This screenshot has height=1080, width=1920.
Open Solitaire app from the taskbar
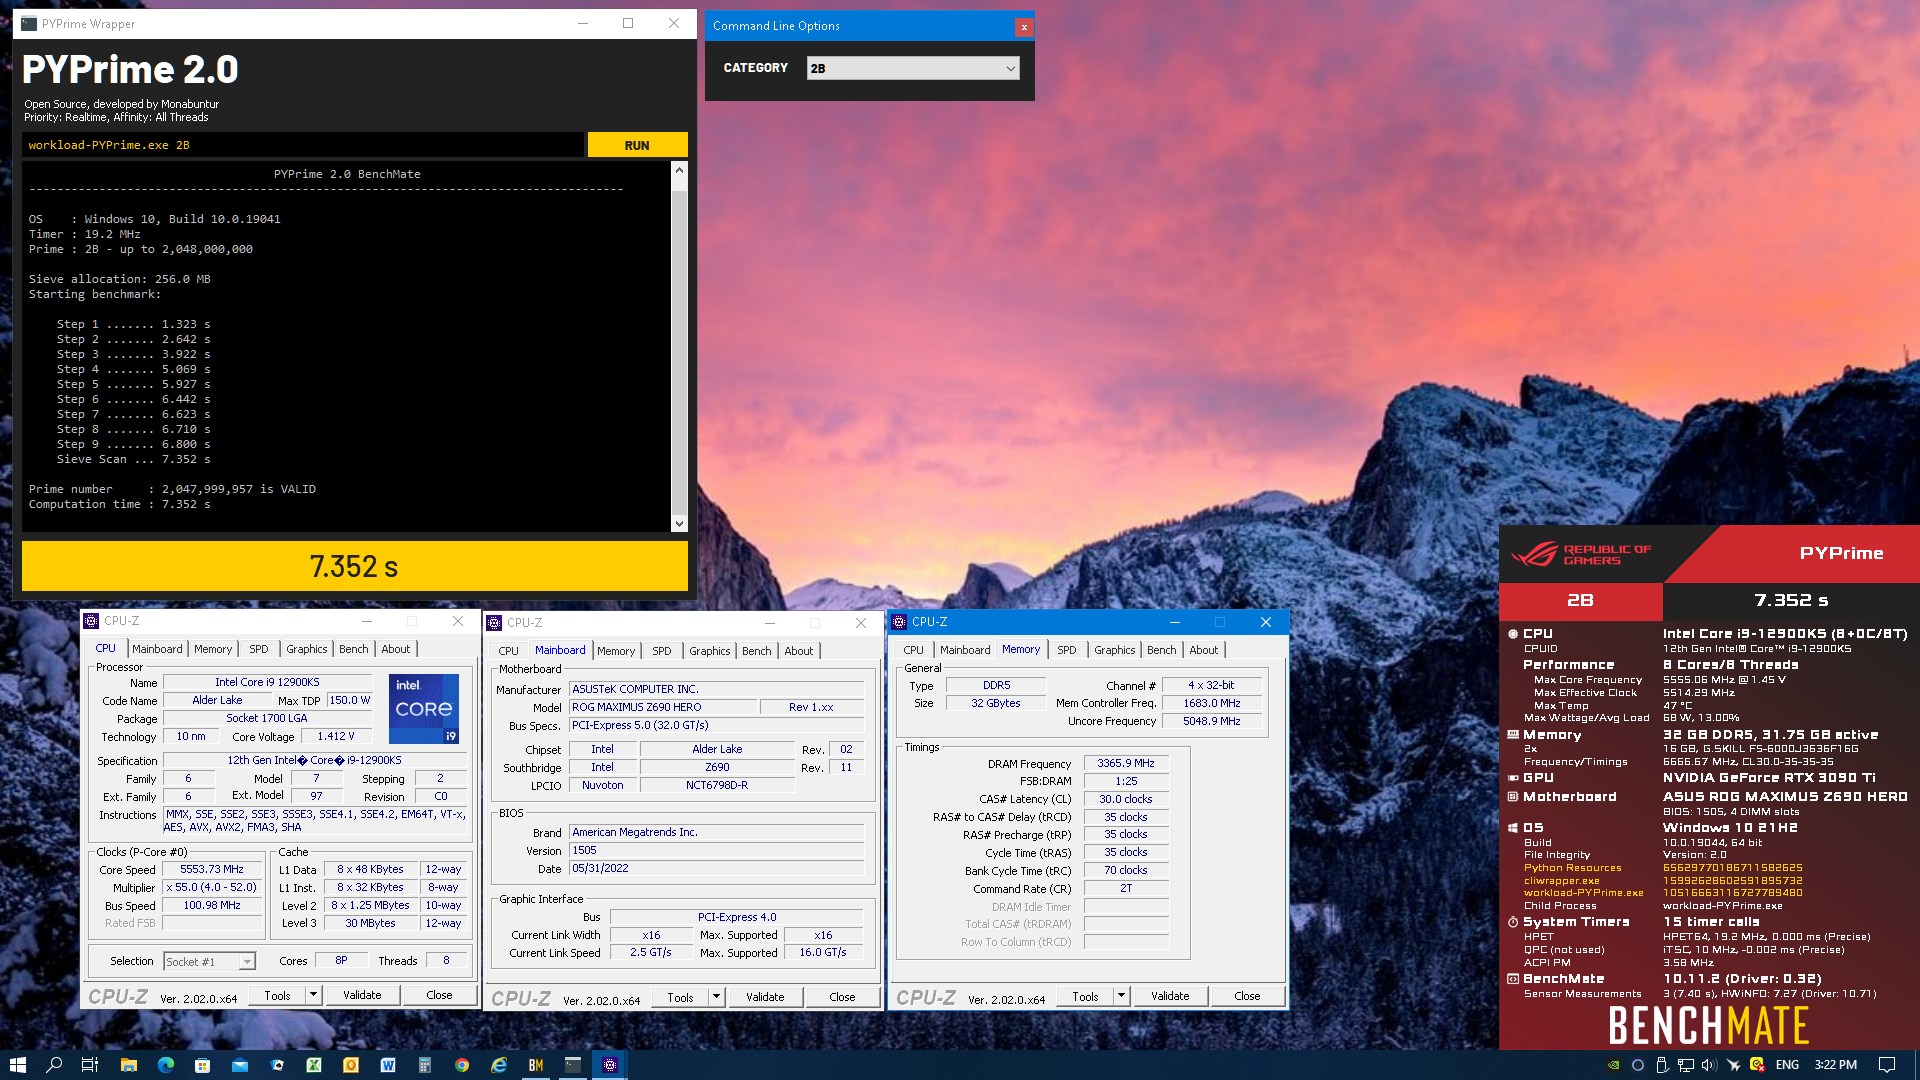(x=277, y=1065)
